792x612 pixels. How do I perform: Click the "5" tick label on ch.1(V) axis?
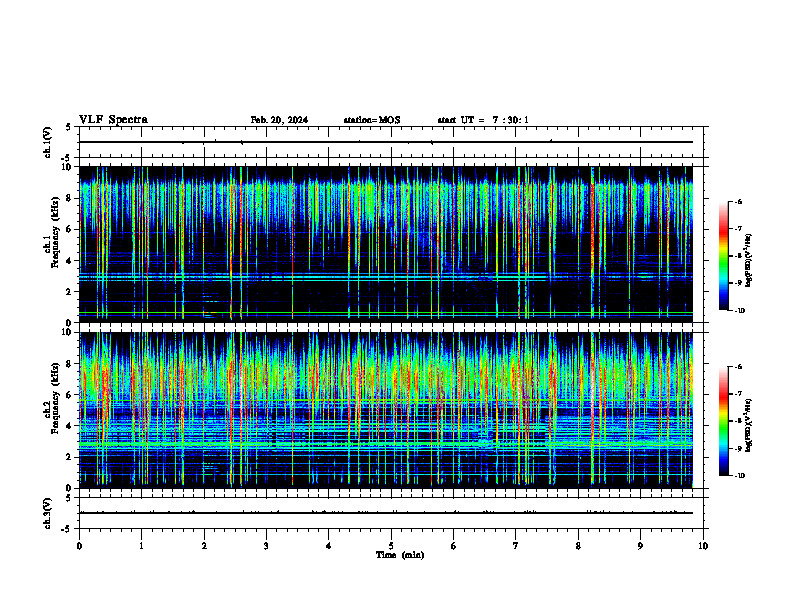(x=69, y=128)
